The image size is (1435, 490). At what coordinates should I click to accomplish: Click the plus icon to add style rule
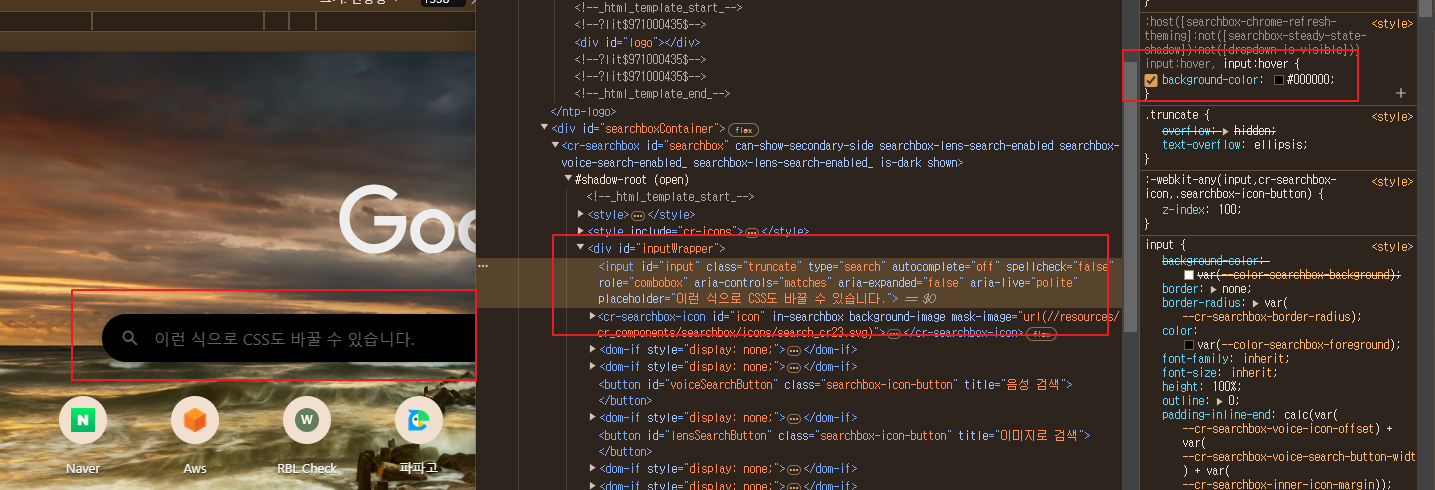pyautogui.click(x=1401, y=93)
